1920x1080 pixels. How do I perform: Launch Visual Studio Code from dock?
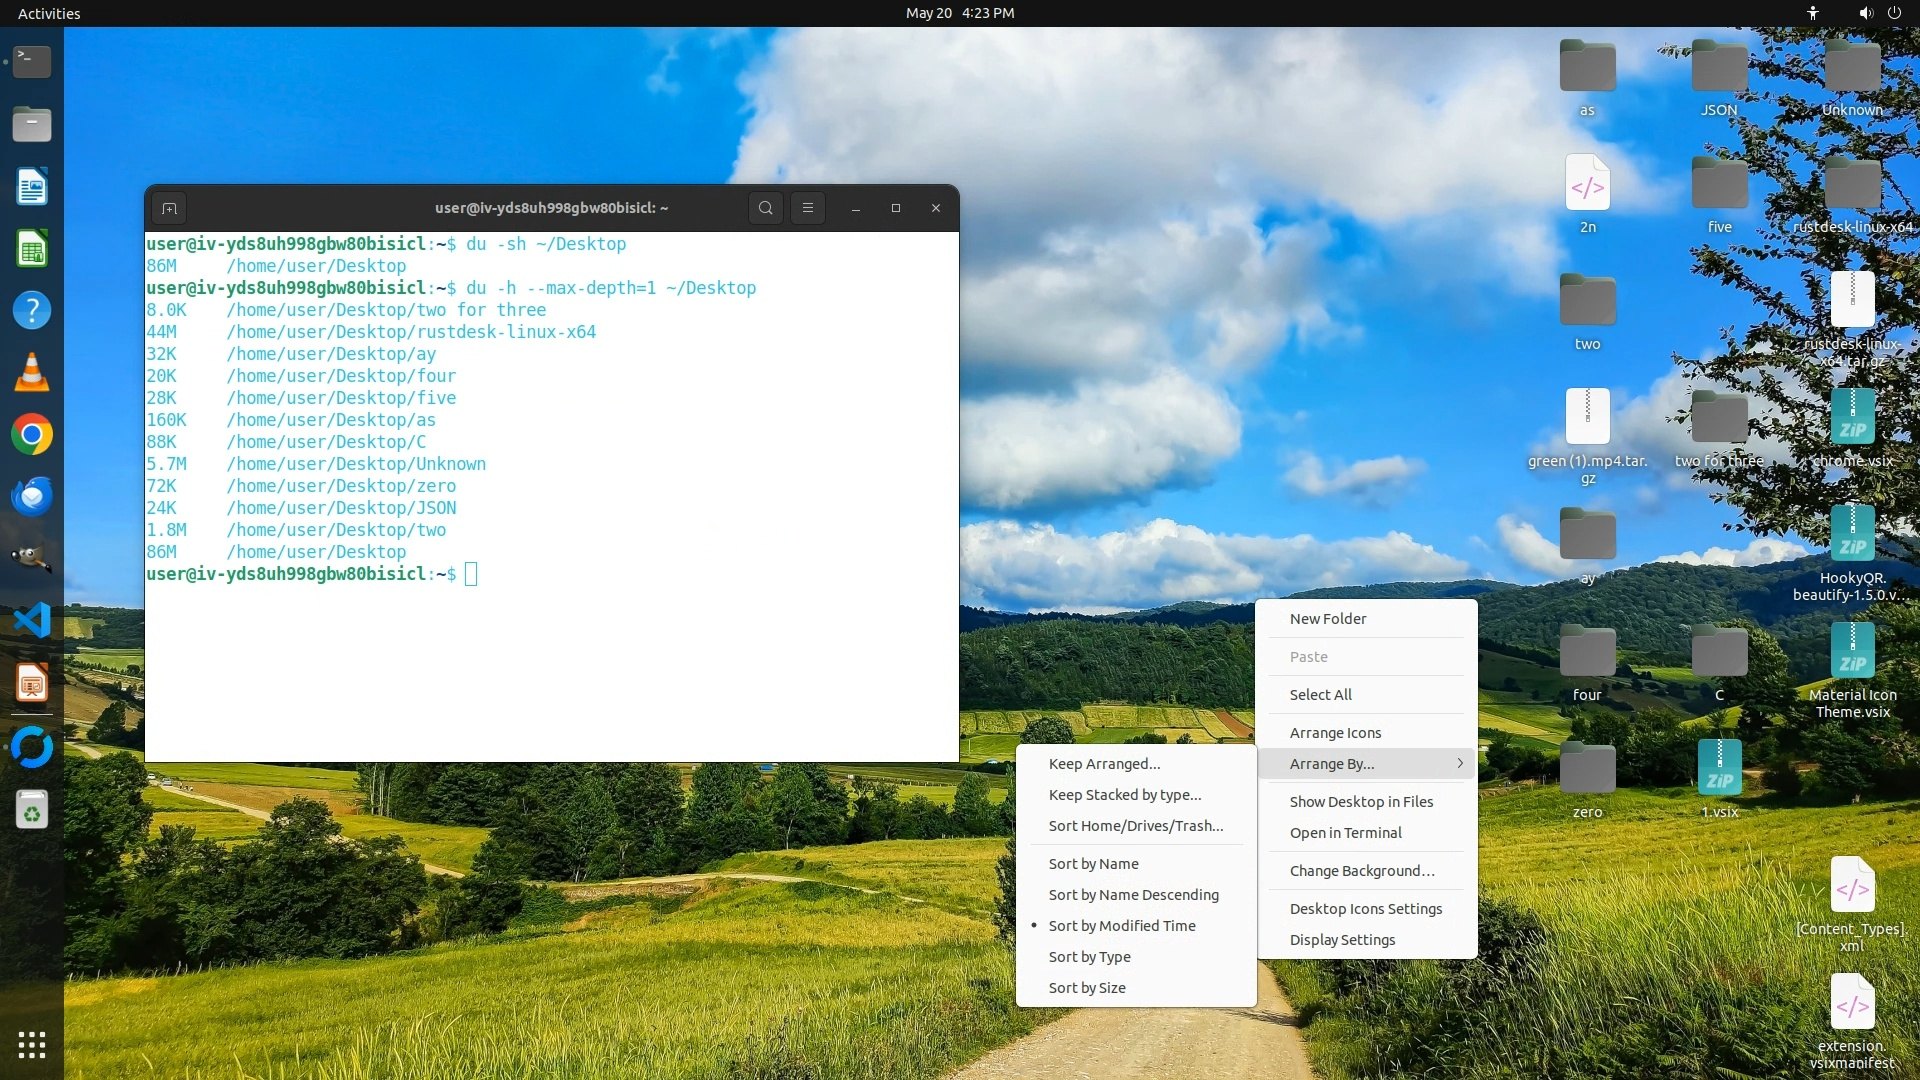tap(32, 621)
